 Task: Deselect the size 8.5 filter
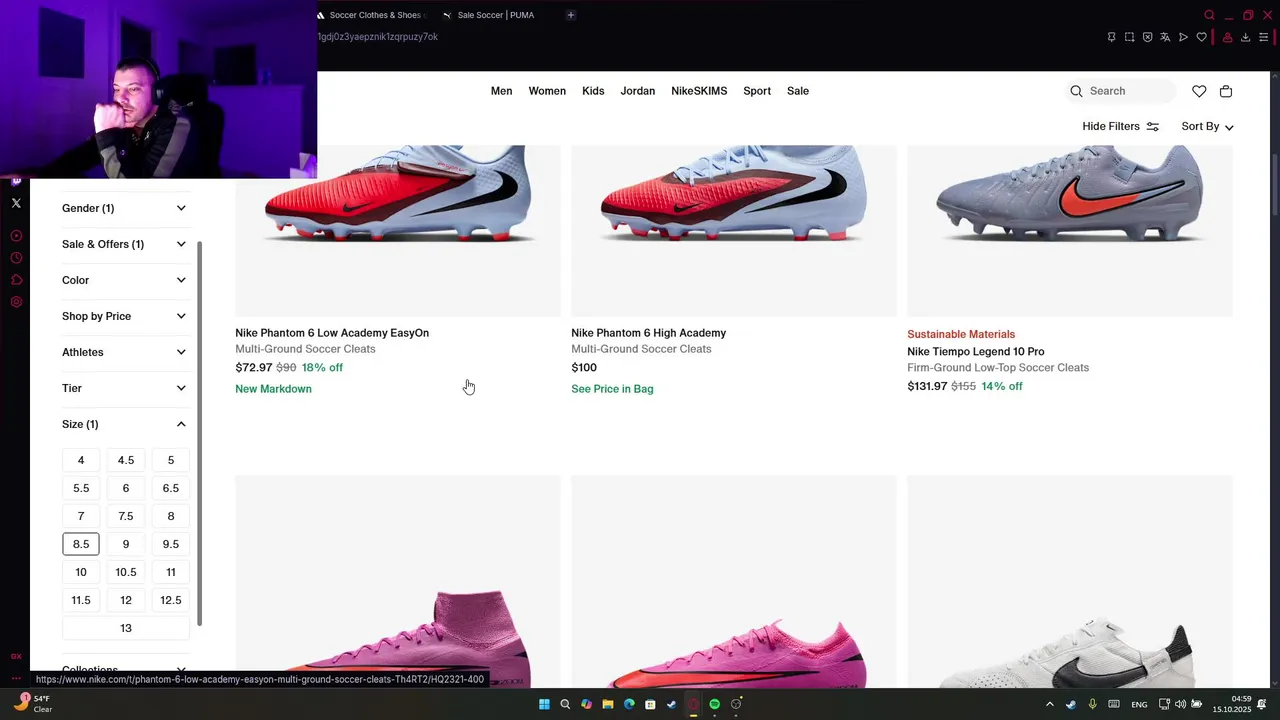tap(81, 544)
